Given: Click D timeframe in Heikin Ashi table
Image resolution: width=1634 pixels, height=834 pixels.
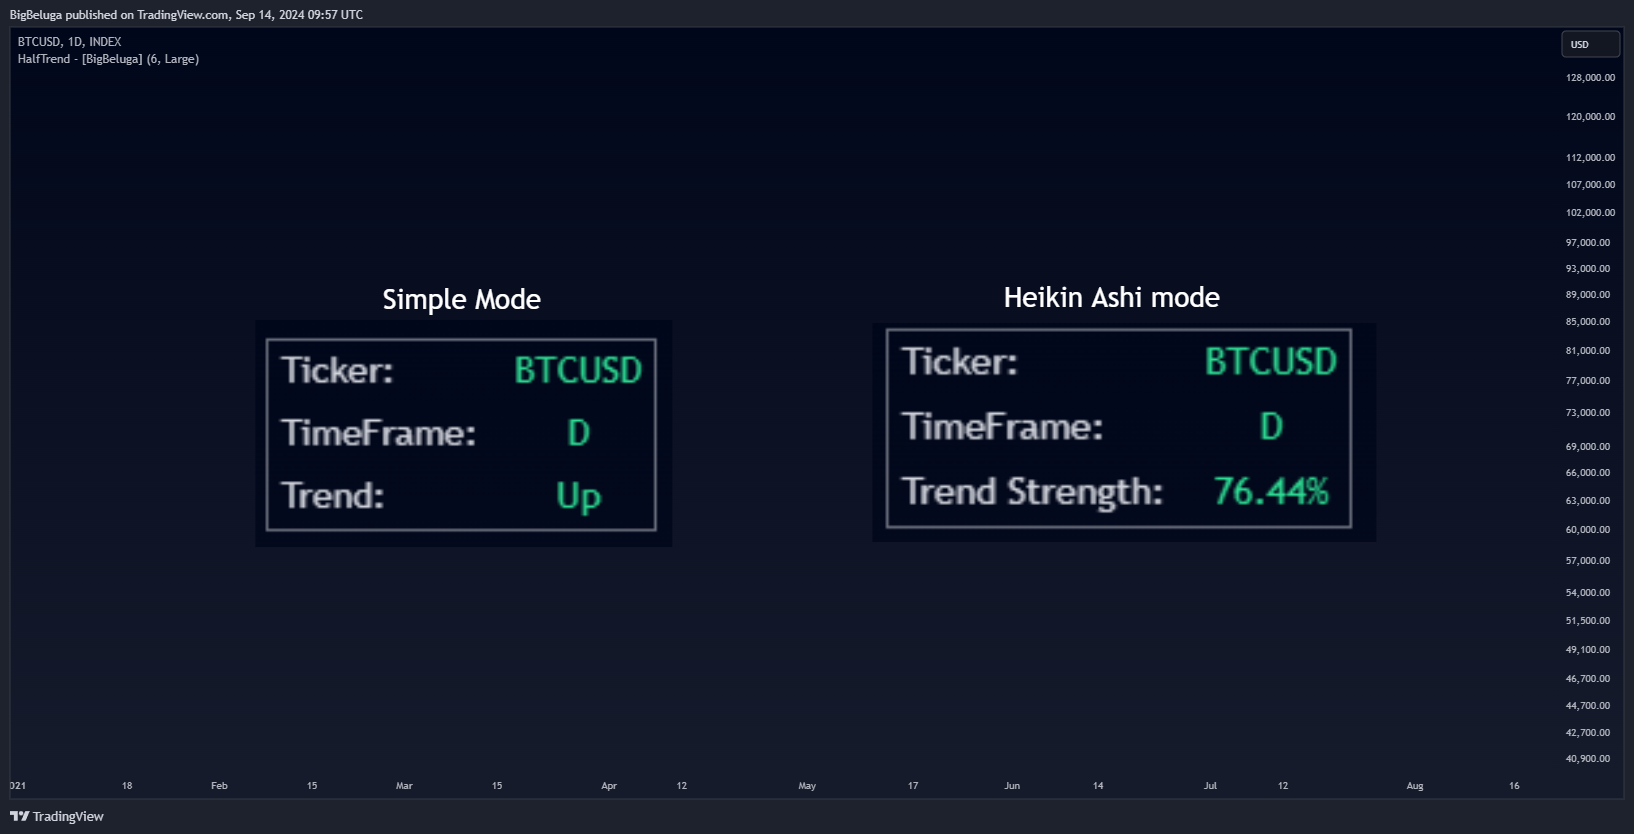Looking at the screenshot, I should tap(1271, 427).
